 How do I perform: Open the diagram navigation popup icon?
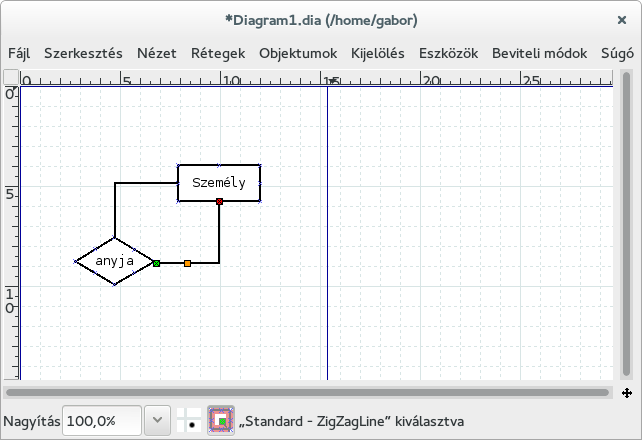[626, 393]
